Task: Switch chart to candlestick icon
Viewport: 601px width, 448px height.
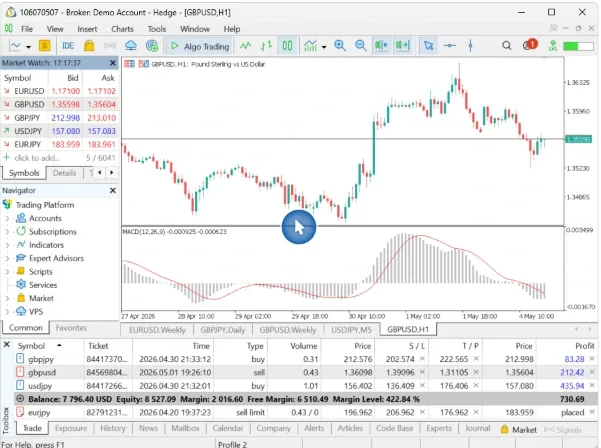Action: [287, 46]
